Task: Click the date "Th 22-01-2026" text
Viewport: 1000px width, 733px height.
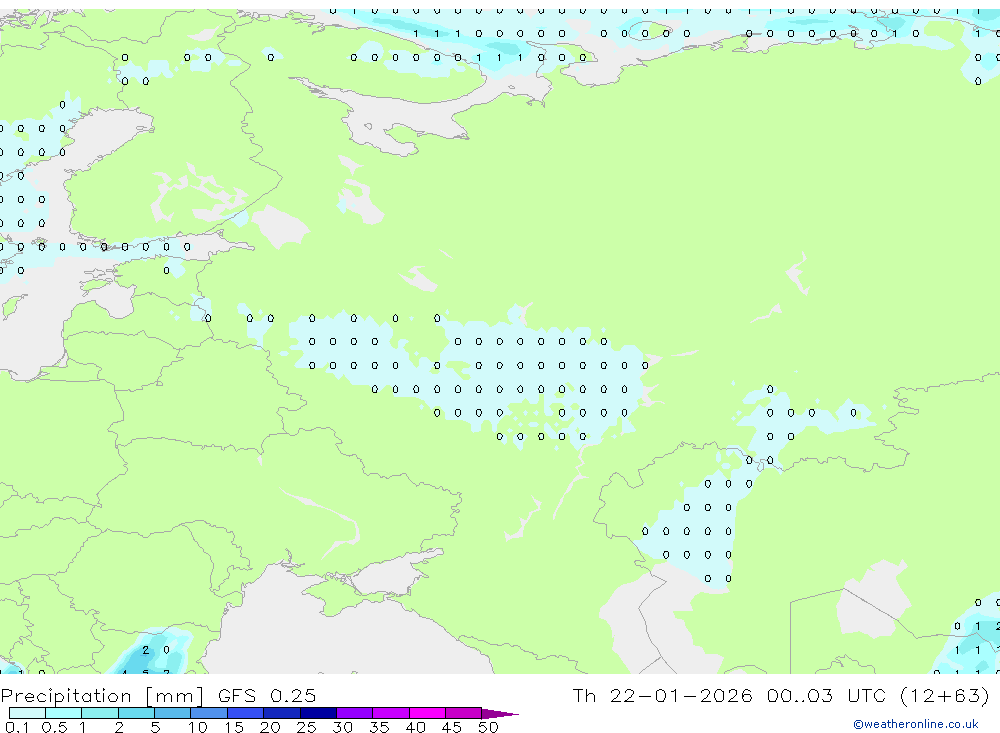Action: 663,695
